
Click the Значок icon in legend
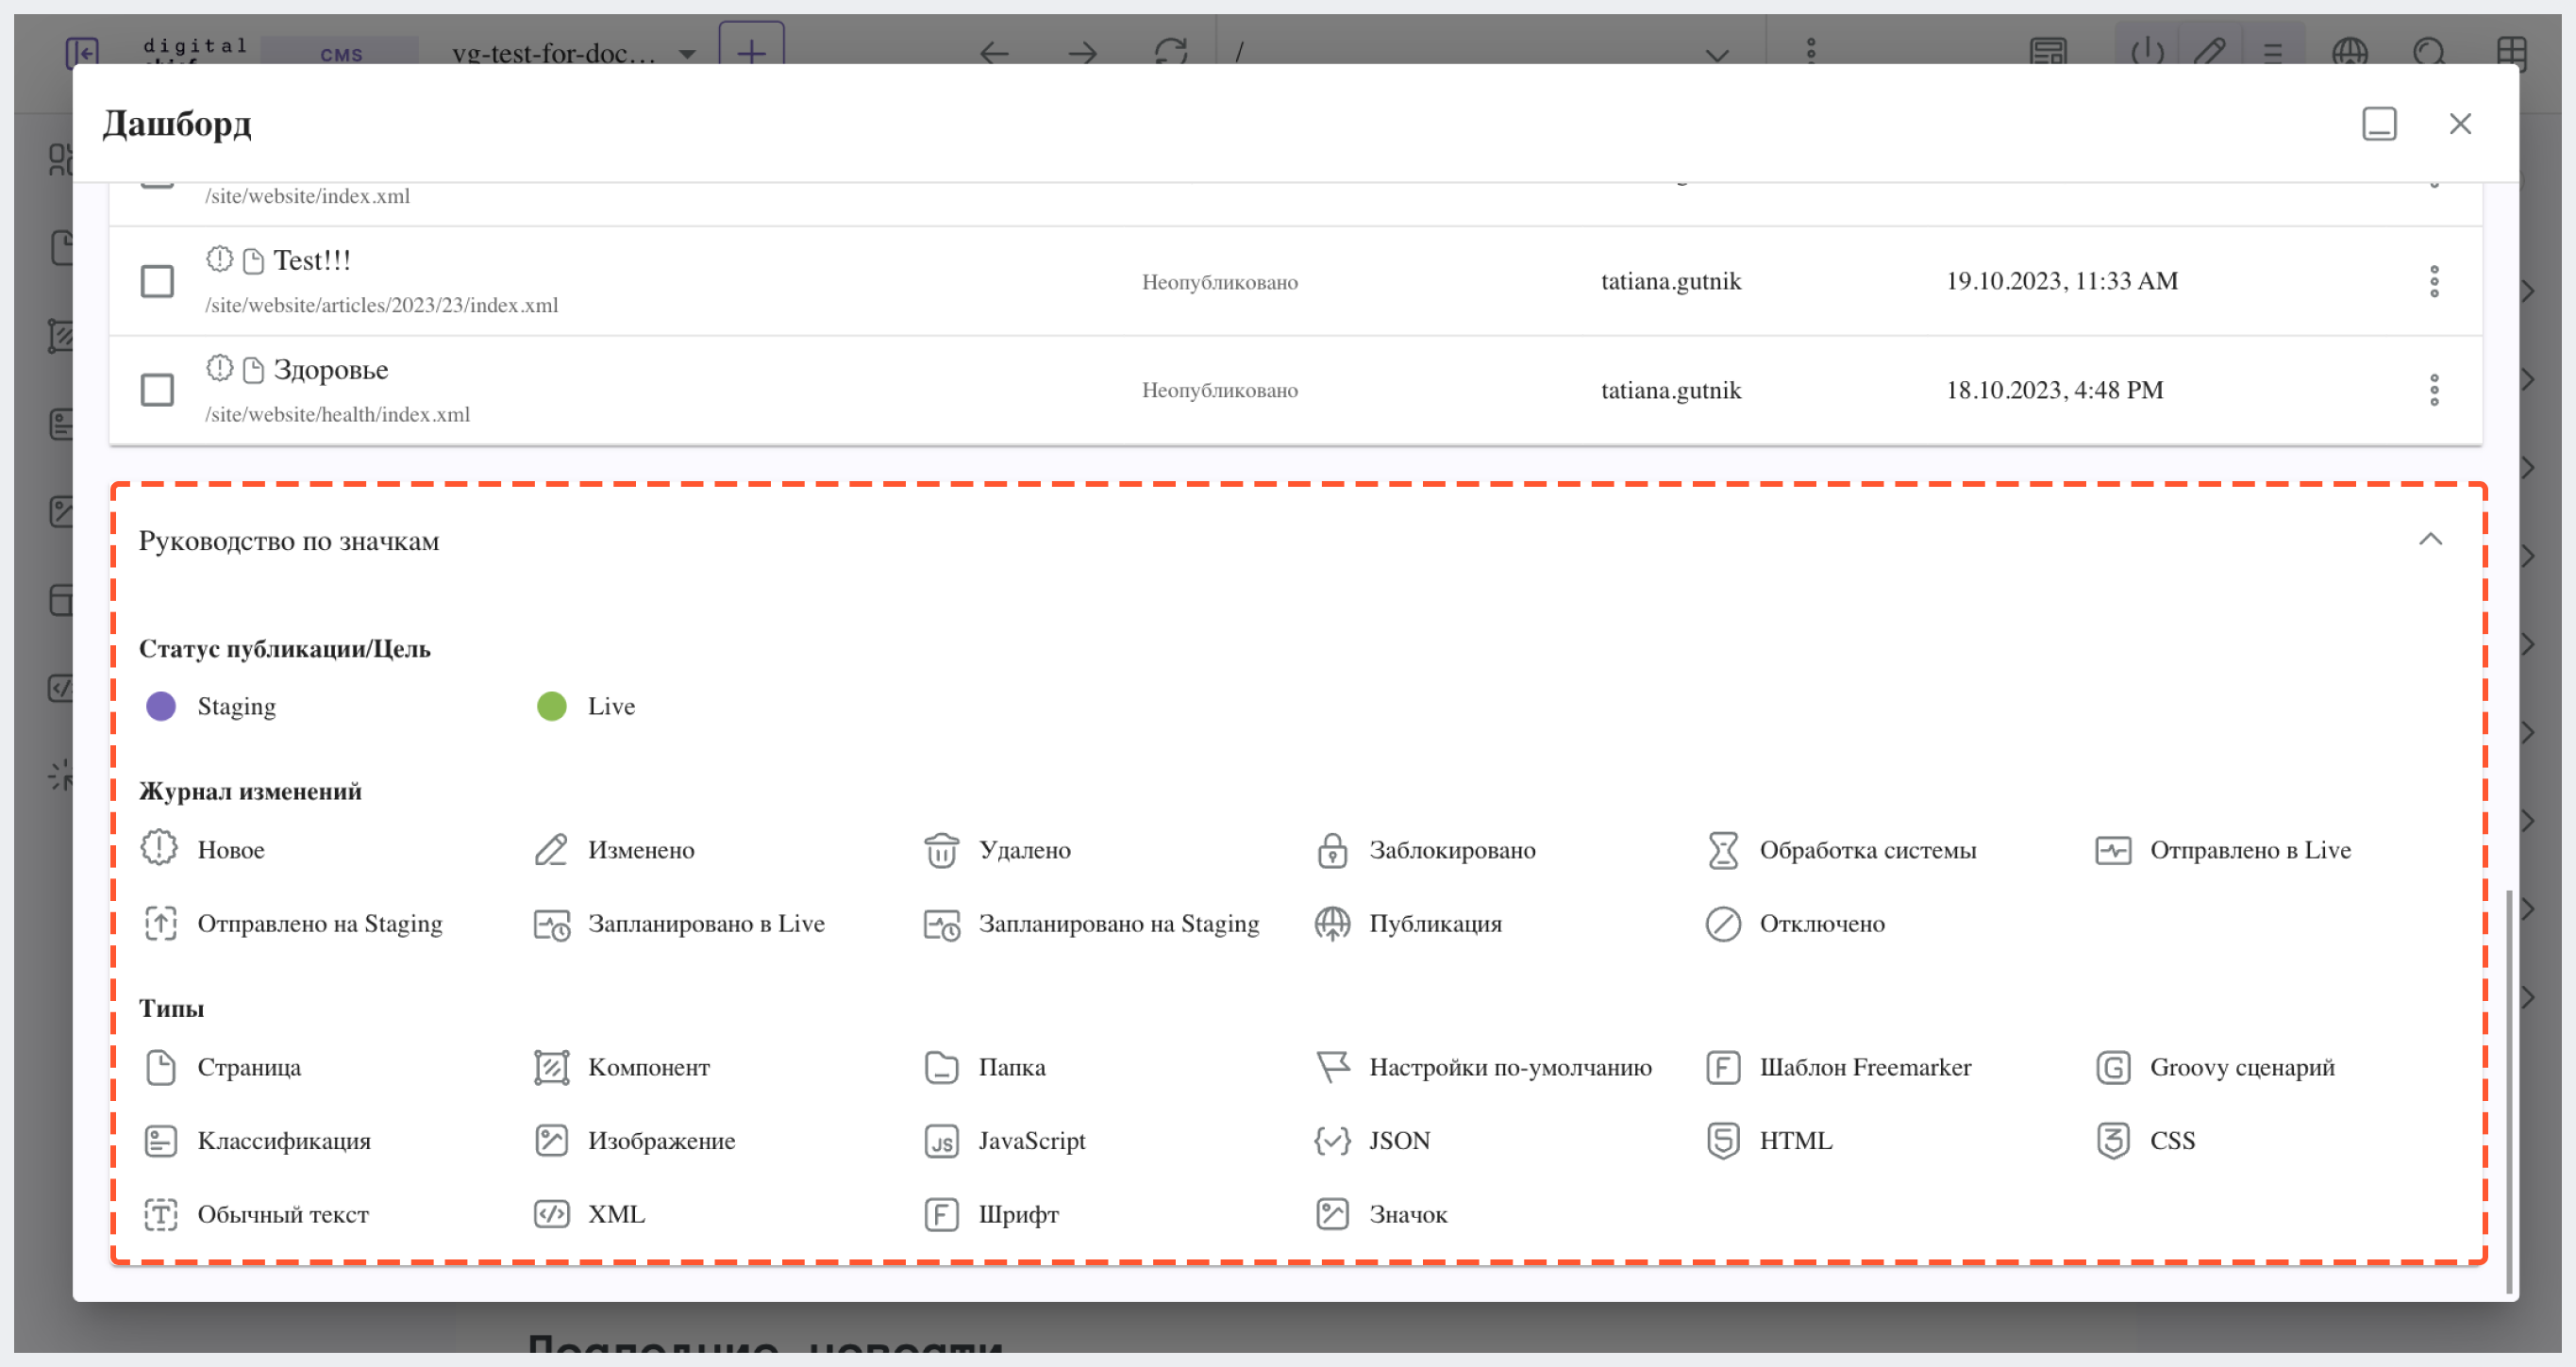click(1332, 1214)
